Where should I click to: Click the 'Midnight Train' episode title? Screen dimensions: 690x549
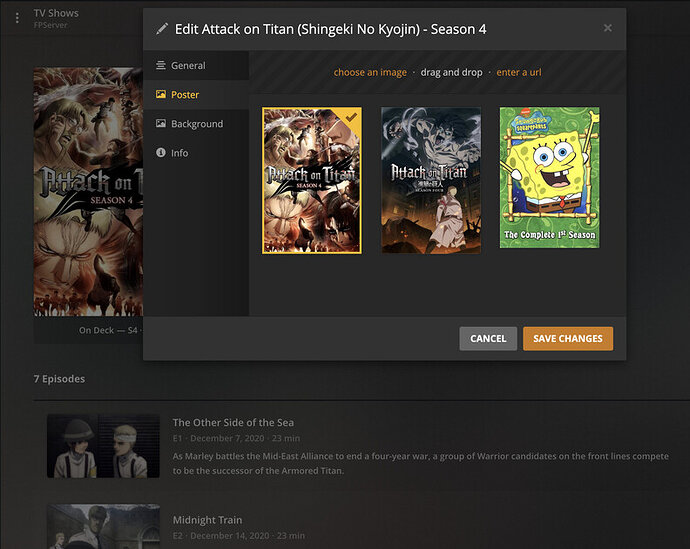(207, 520)
